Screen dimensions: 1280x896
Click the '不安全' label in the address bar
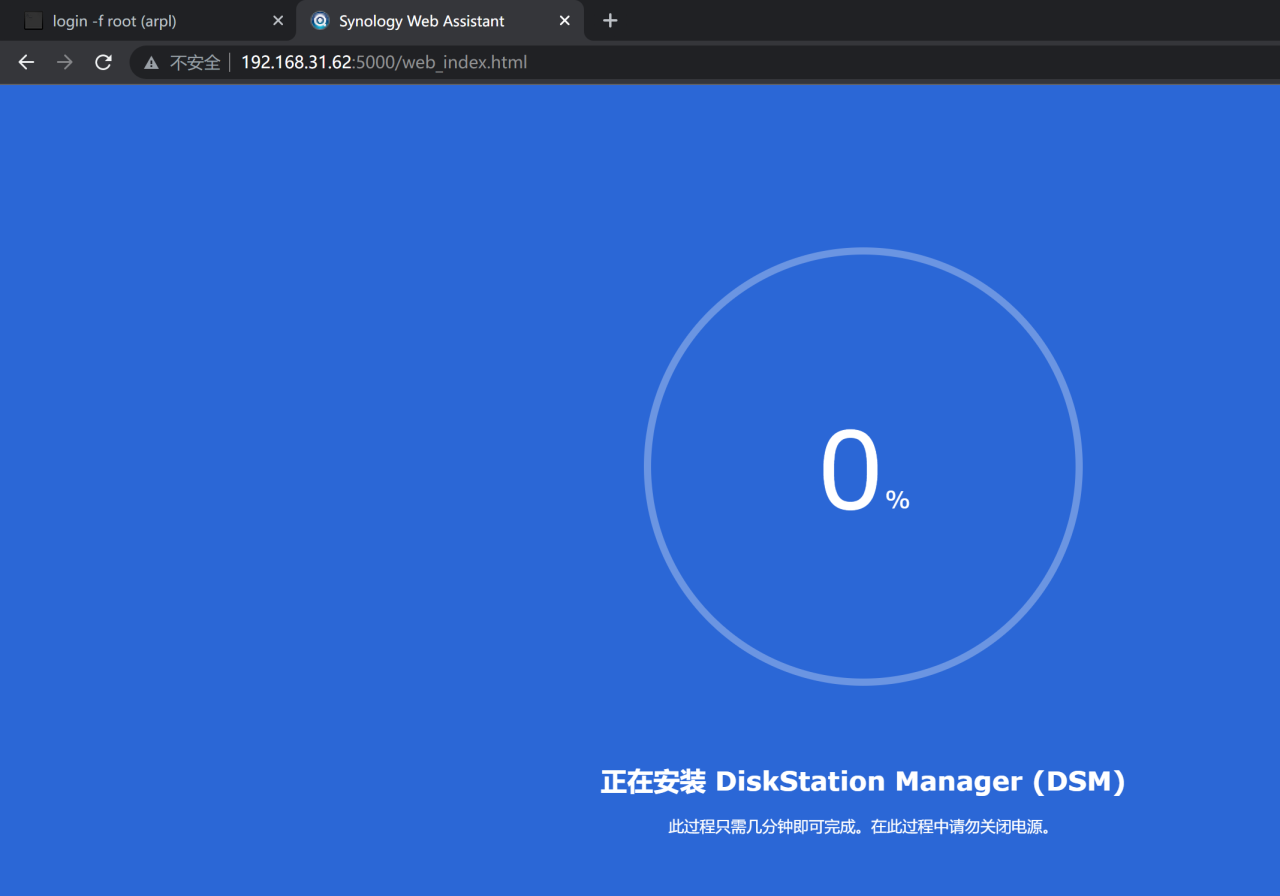(195, 62)
